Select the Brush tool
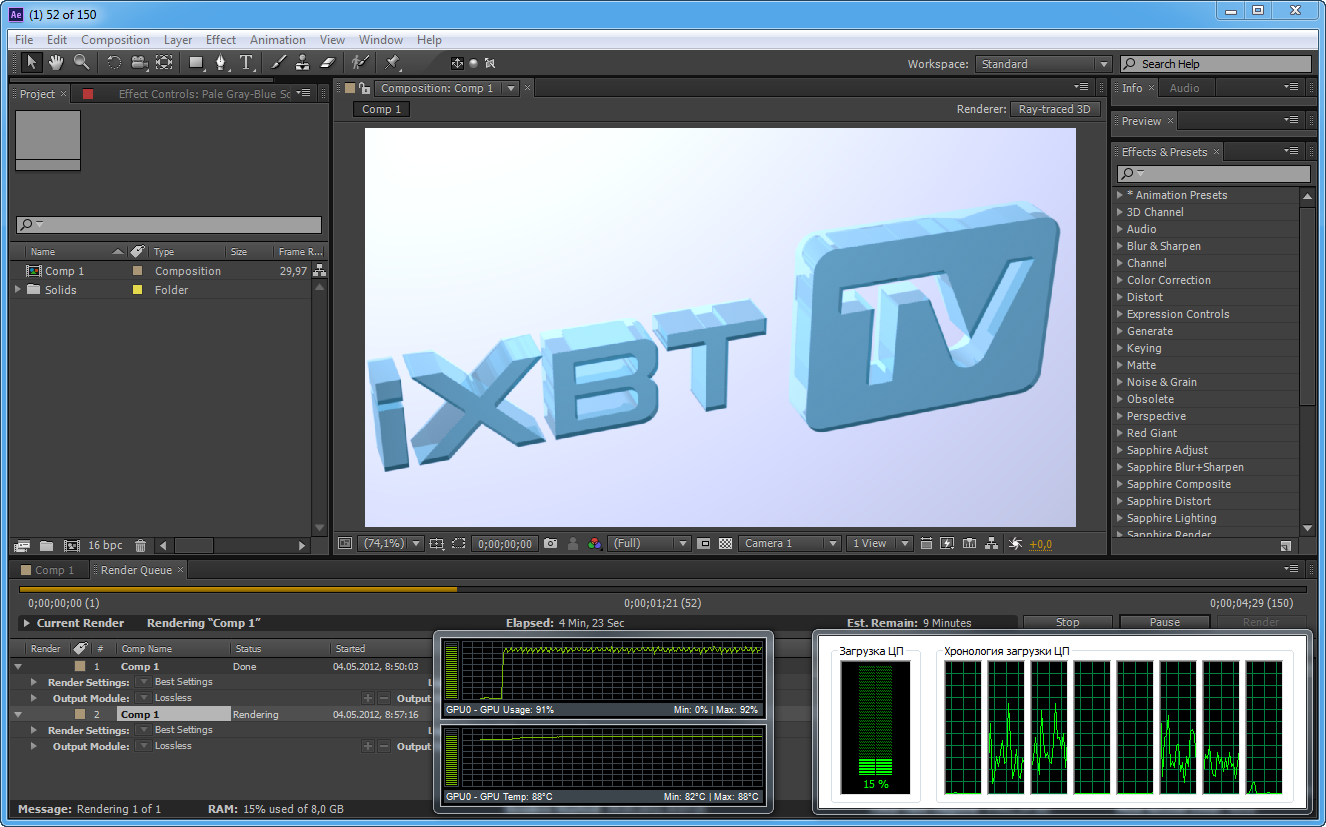This screenshot has height=827, width=1326. pos(279,63)
